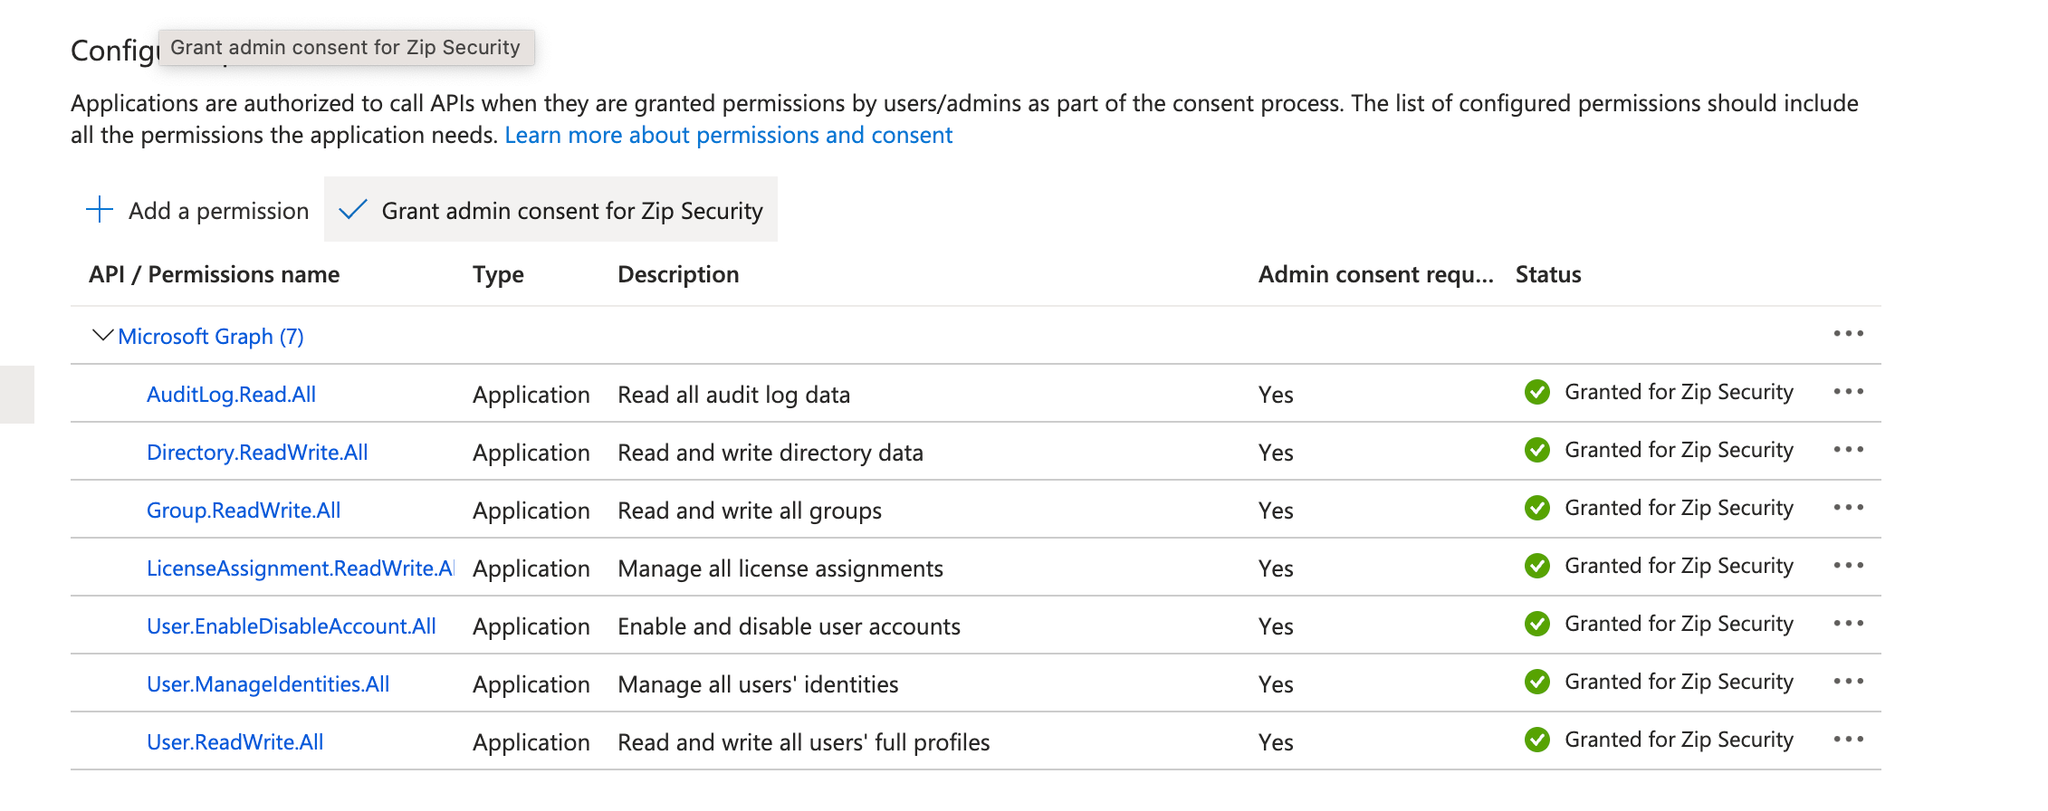Click Grant admin consent for Zip Security button
This screenshot has width=2048, height=811.
pyautogui.click(x=551, y=210)
